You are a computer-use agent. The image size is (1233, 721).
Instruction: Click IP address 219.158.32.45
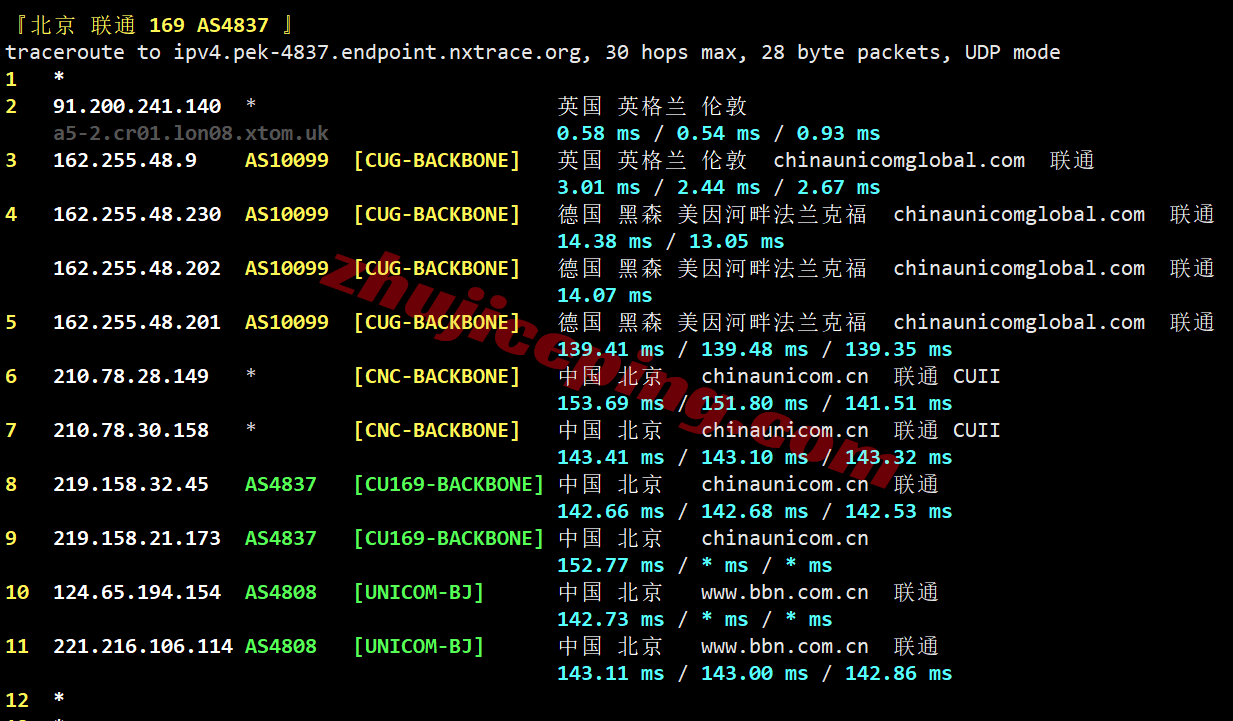pos(131,484)
